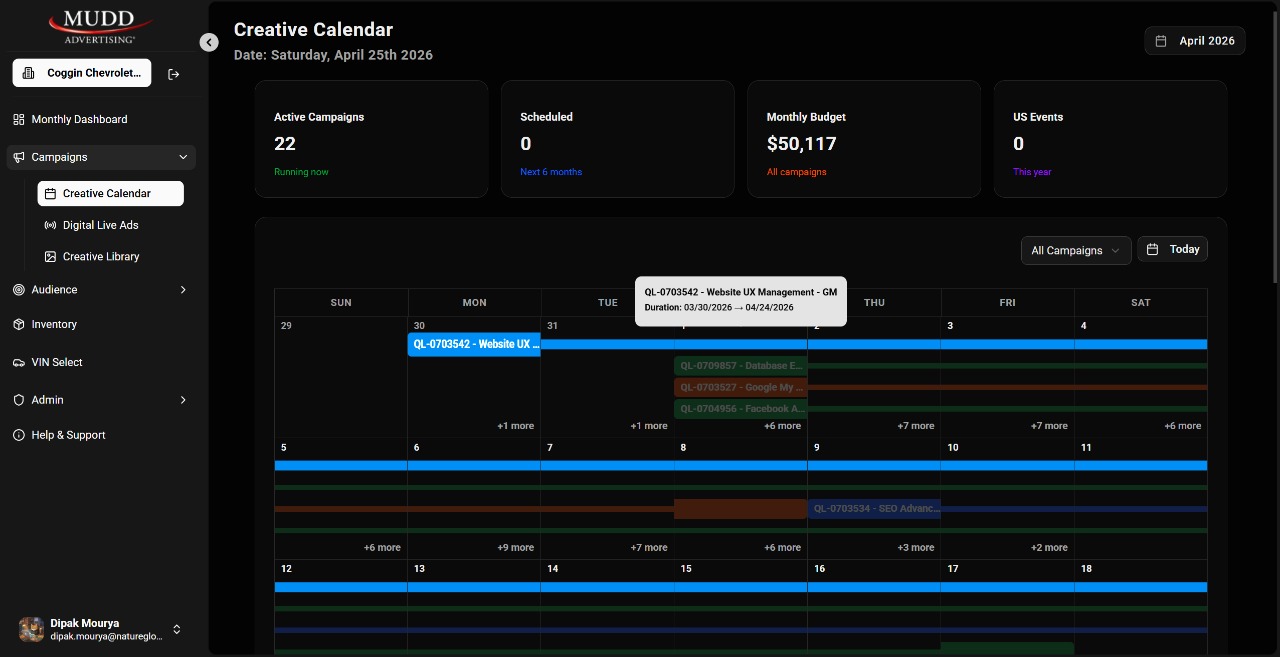Click the Today button
The image size is (1280, 657).
click(1172, 249)
